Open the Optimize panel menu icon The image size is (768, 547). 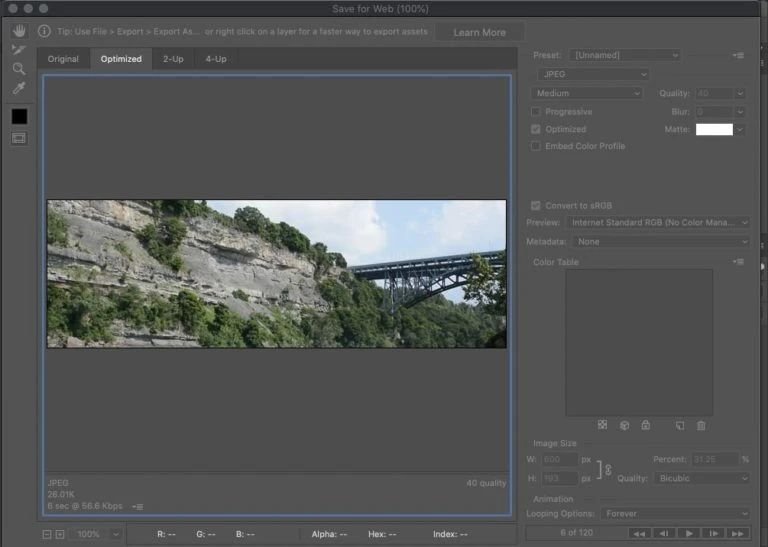pos(738,55)
